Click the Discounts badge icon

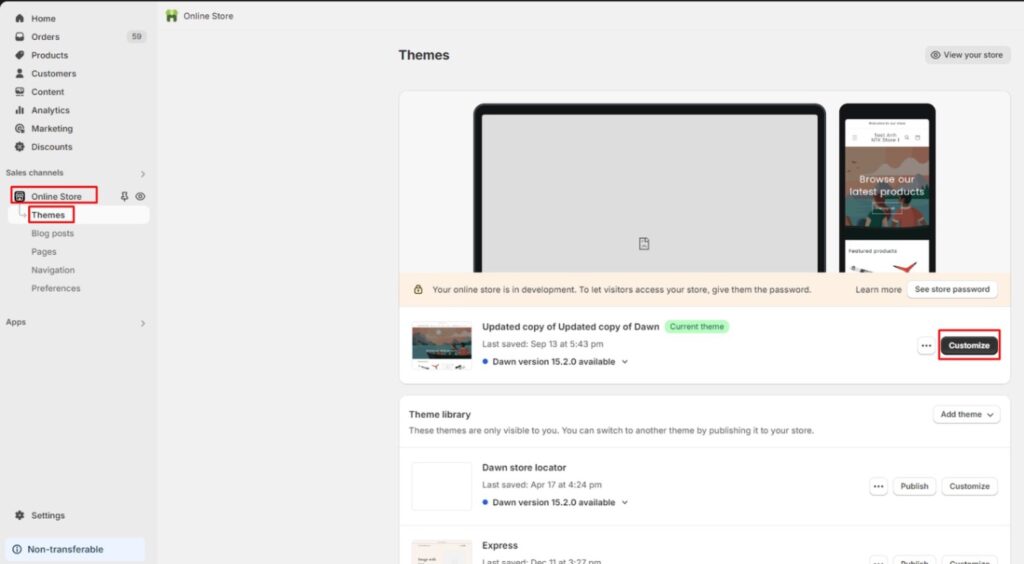click(x=20, y=146)
